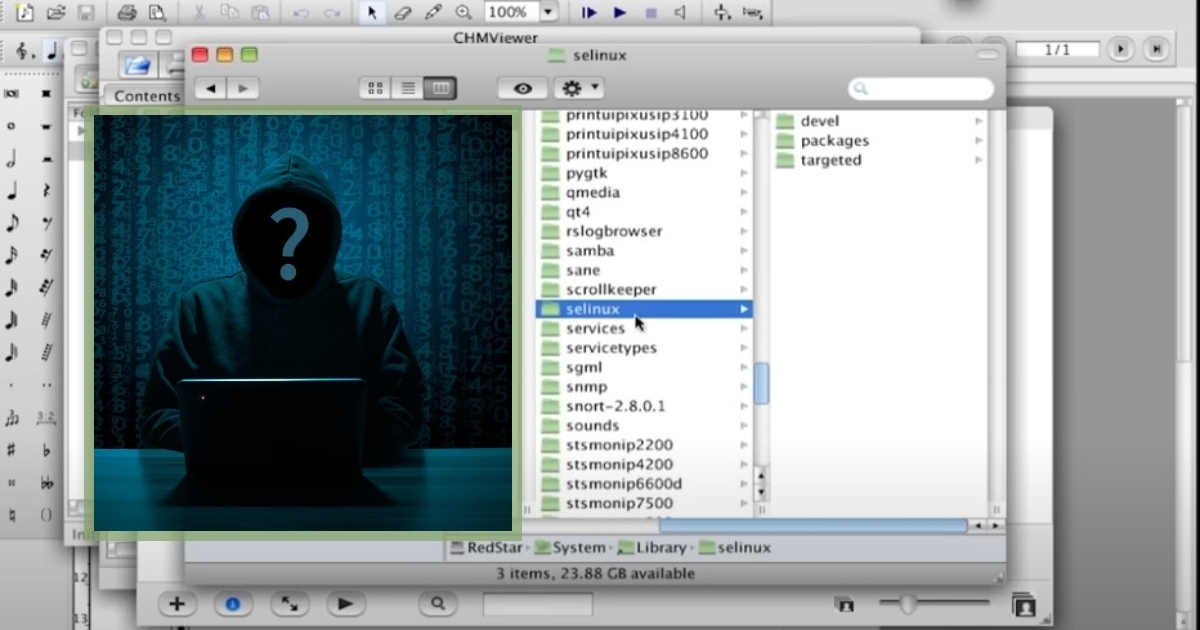Expand the devel folder
1200x630 pixels.
click(819, 121)
